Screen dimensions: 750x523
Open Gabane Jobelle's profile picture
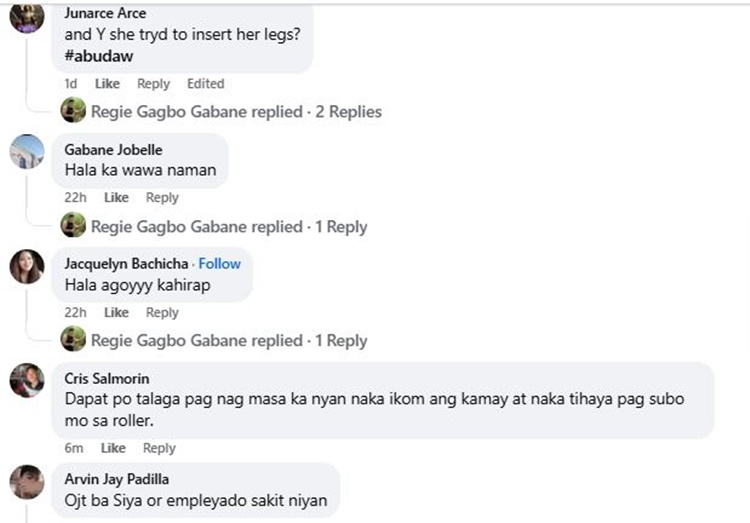click(27, 151)
